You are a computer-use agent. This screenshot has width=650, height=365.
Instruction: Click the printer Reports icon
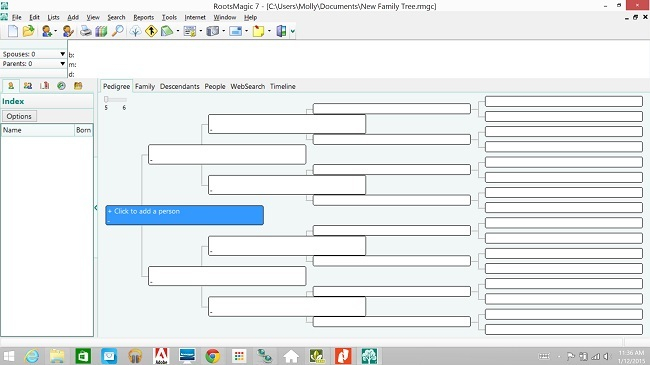(x=86, y=31)
